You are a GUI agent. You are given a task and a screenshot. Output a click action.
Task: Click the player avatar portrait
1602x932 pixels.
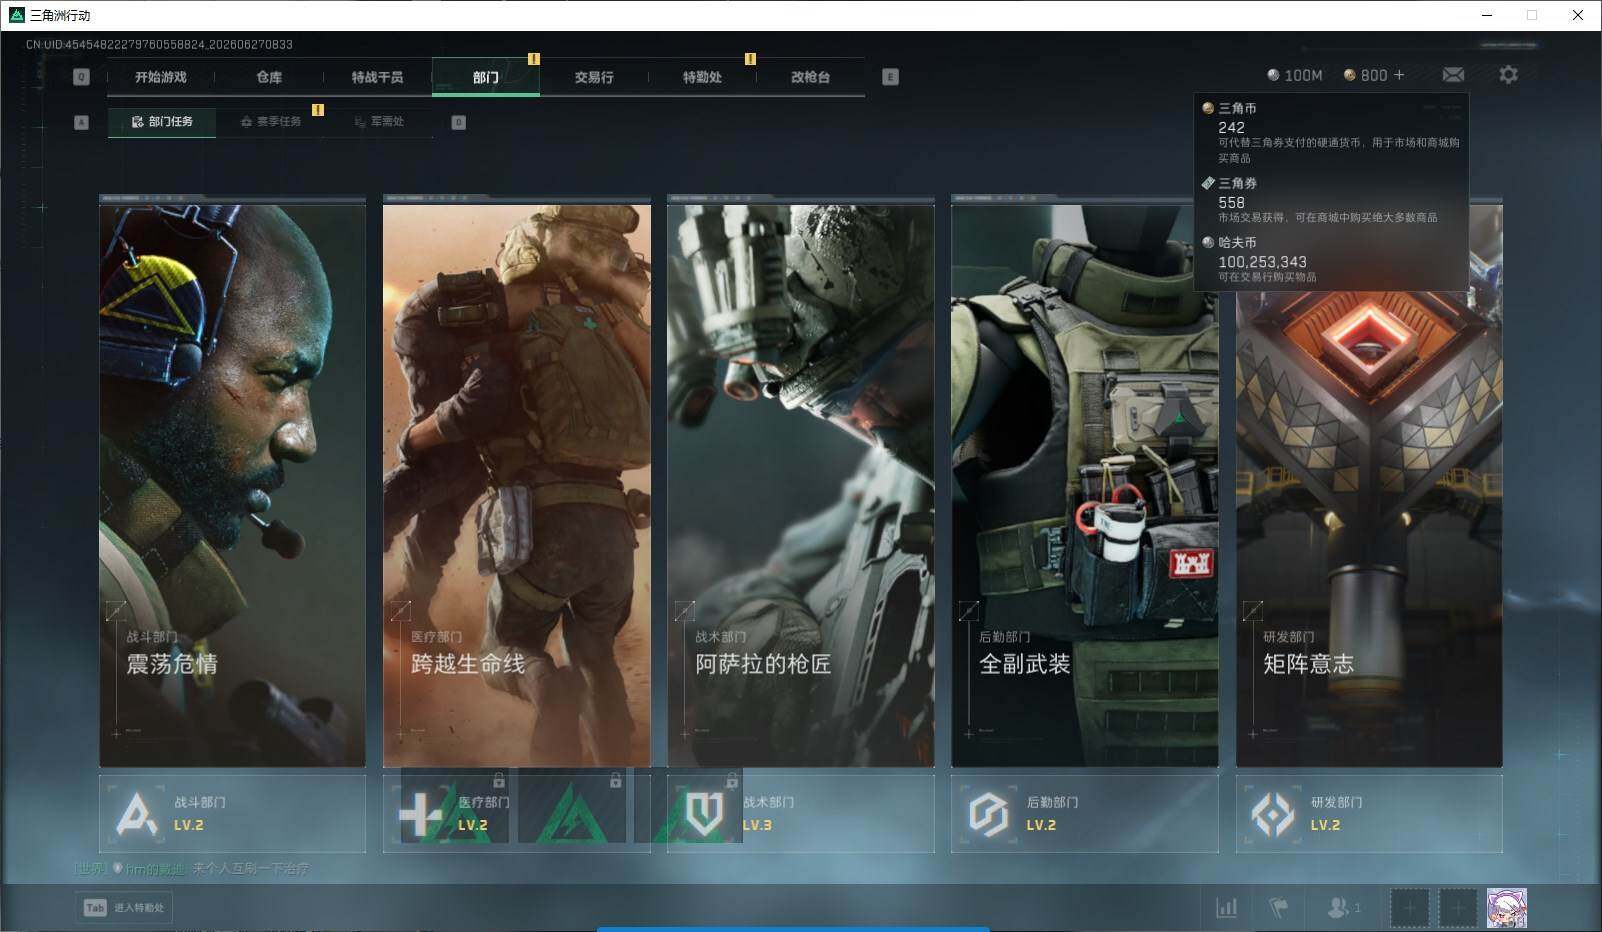coord(1506,908)
